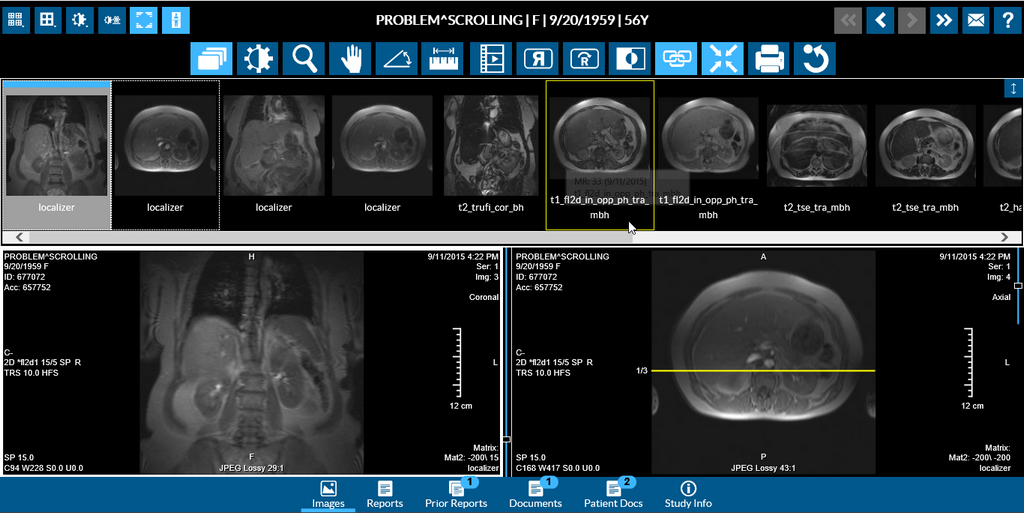Reset the view with the undo arrow

(x=816, y=59)
